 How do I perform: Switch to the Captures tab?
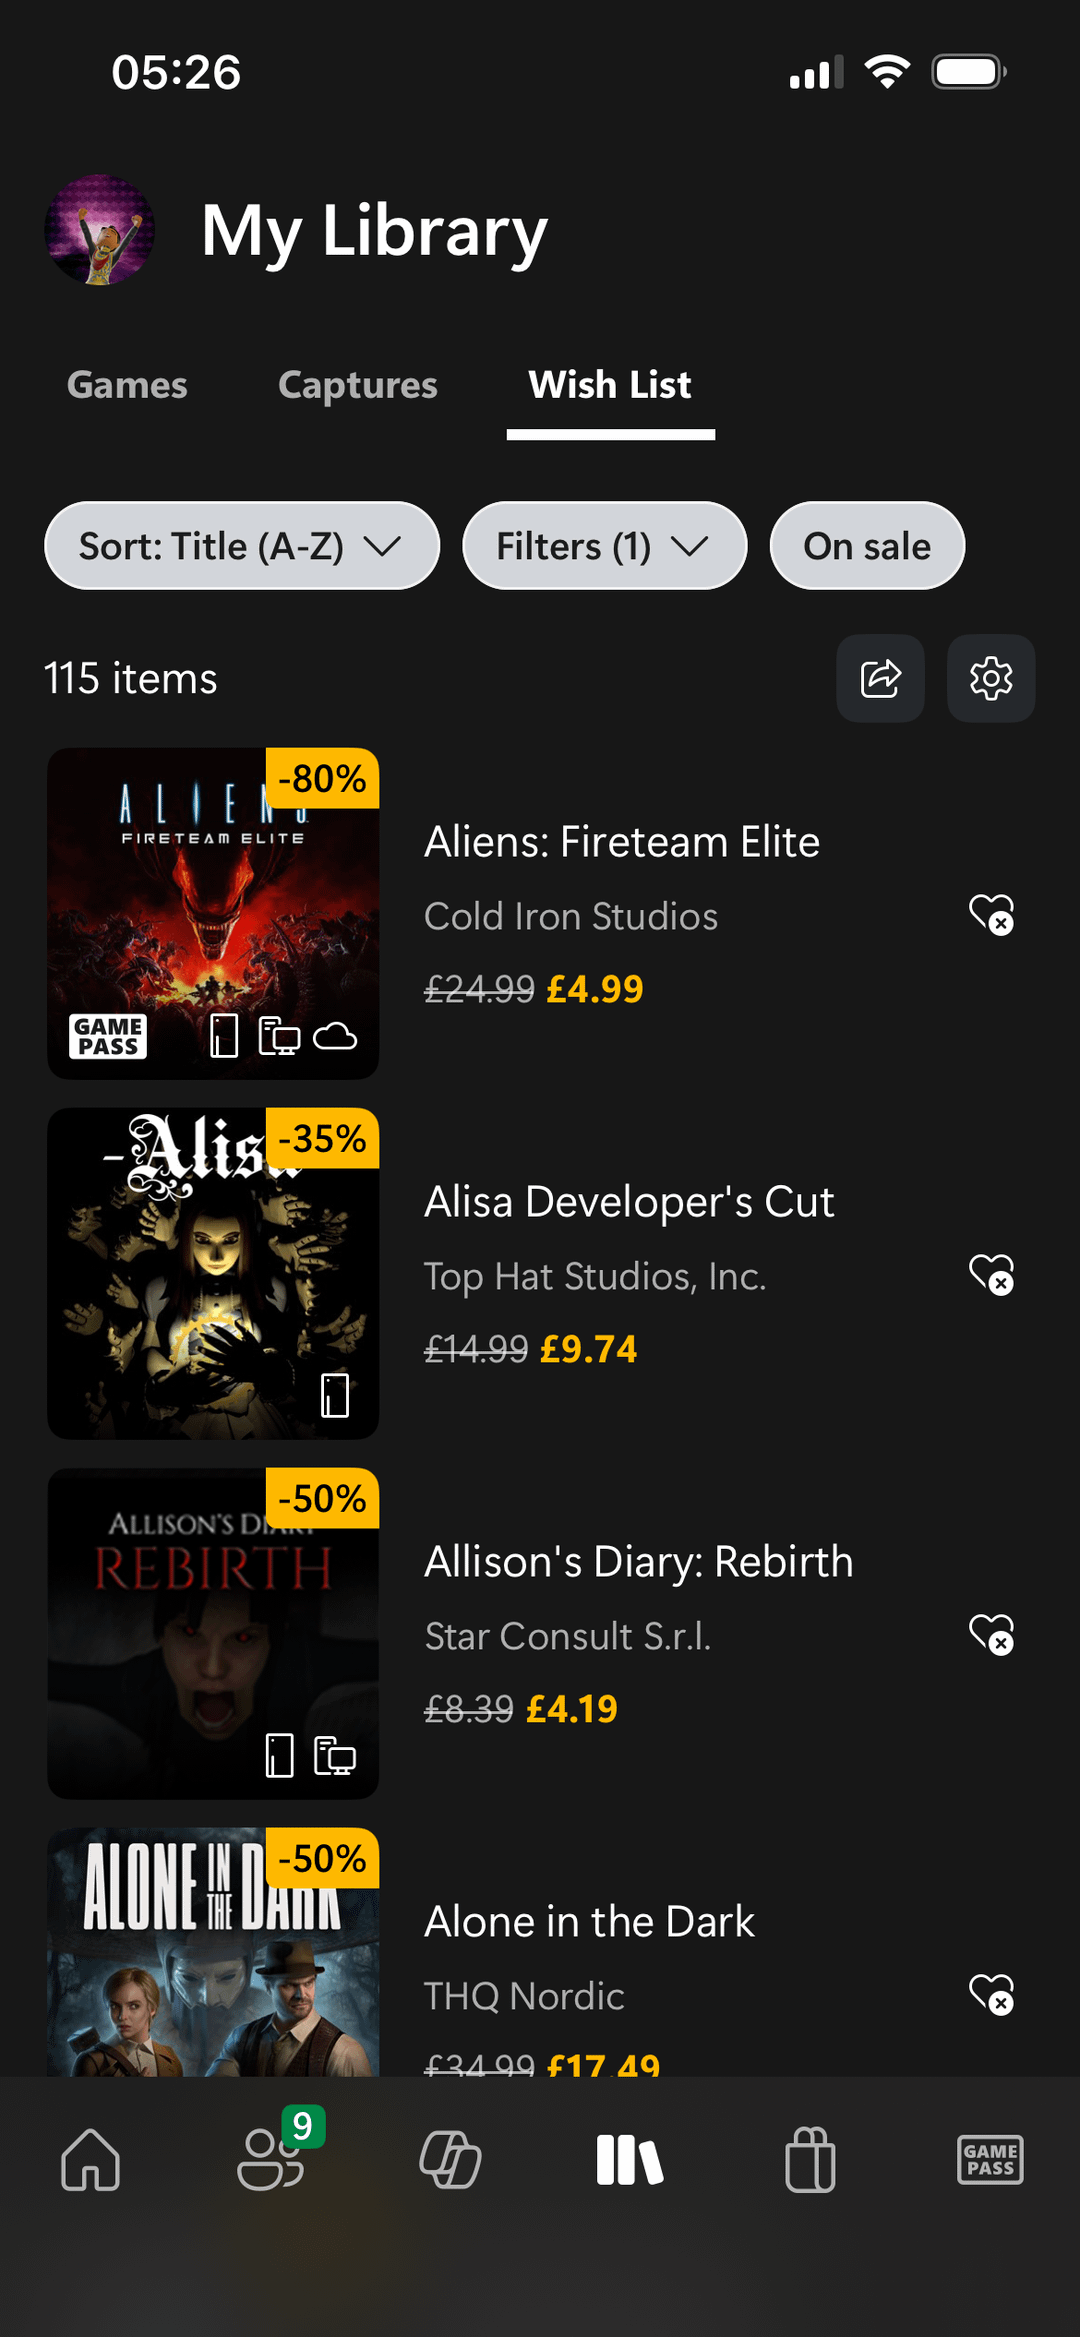coord(358,385)
